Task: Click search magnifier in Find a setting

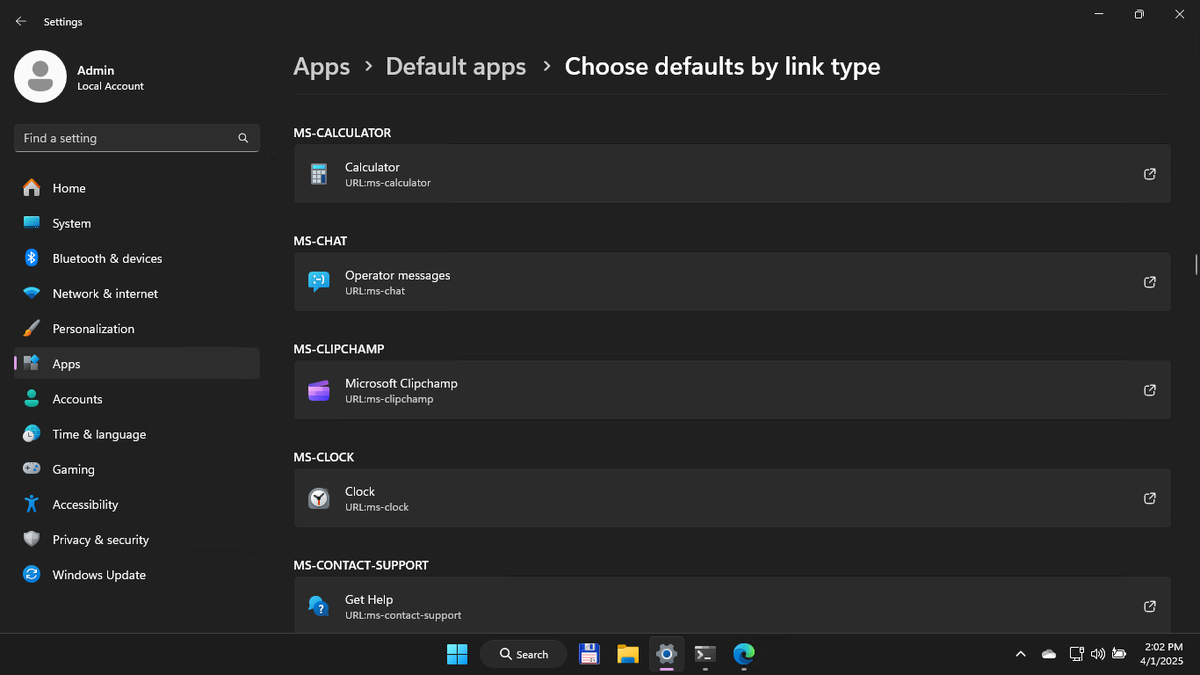Action: click(243, 138)
